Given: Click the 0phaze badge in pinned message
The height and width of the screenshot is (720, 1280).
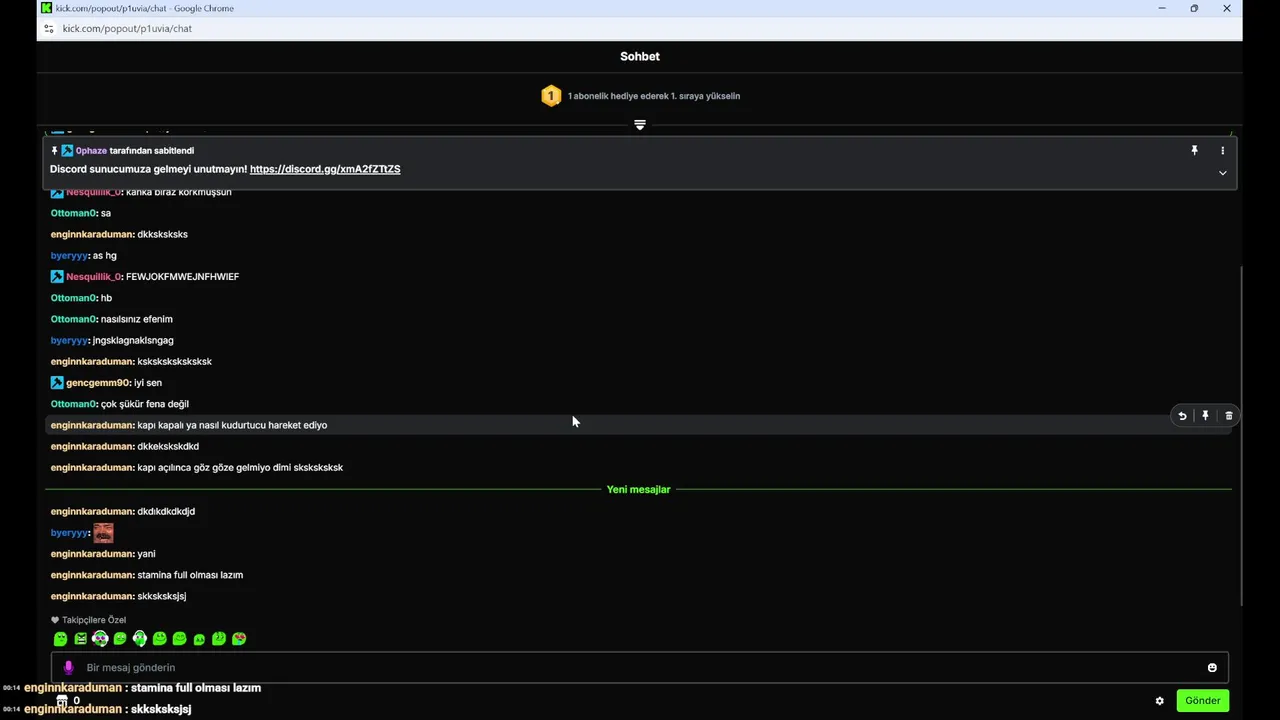Looking at the screenshot, I should (x=67, y=150).
